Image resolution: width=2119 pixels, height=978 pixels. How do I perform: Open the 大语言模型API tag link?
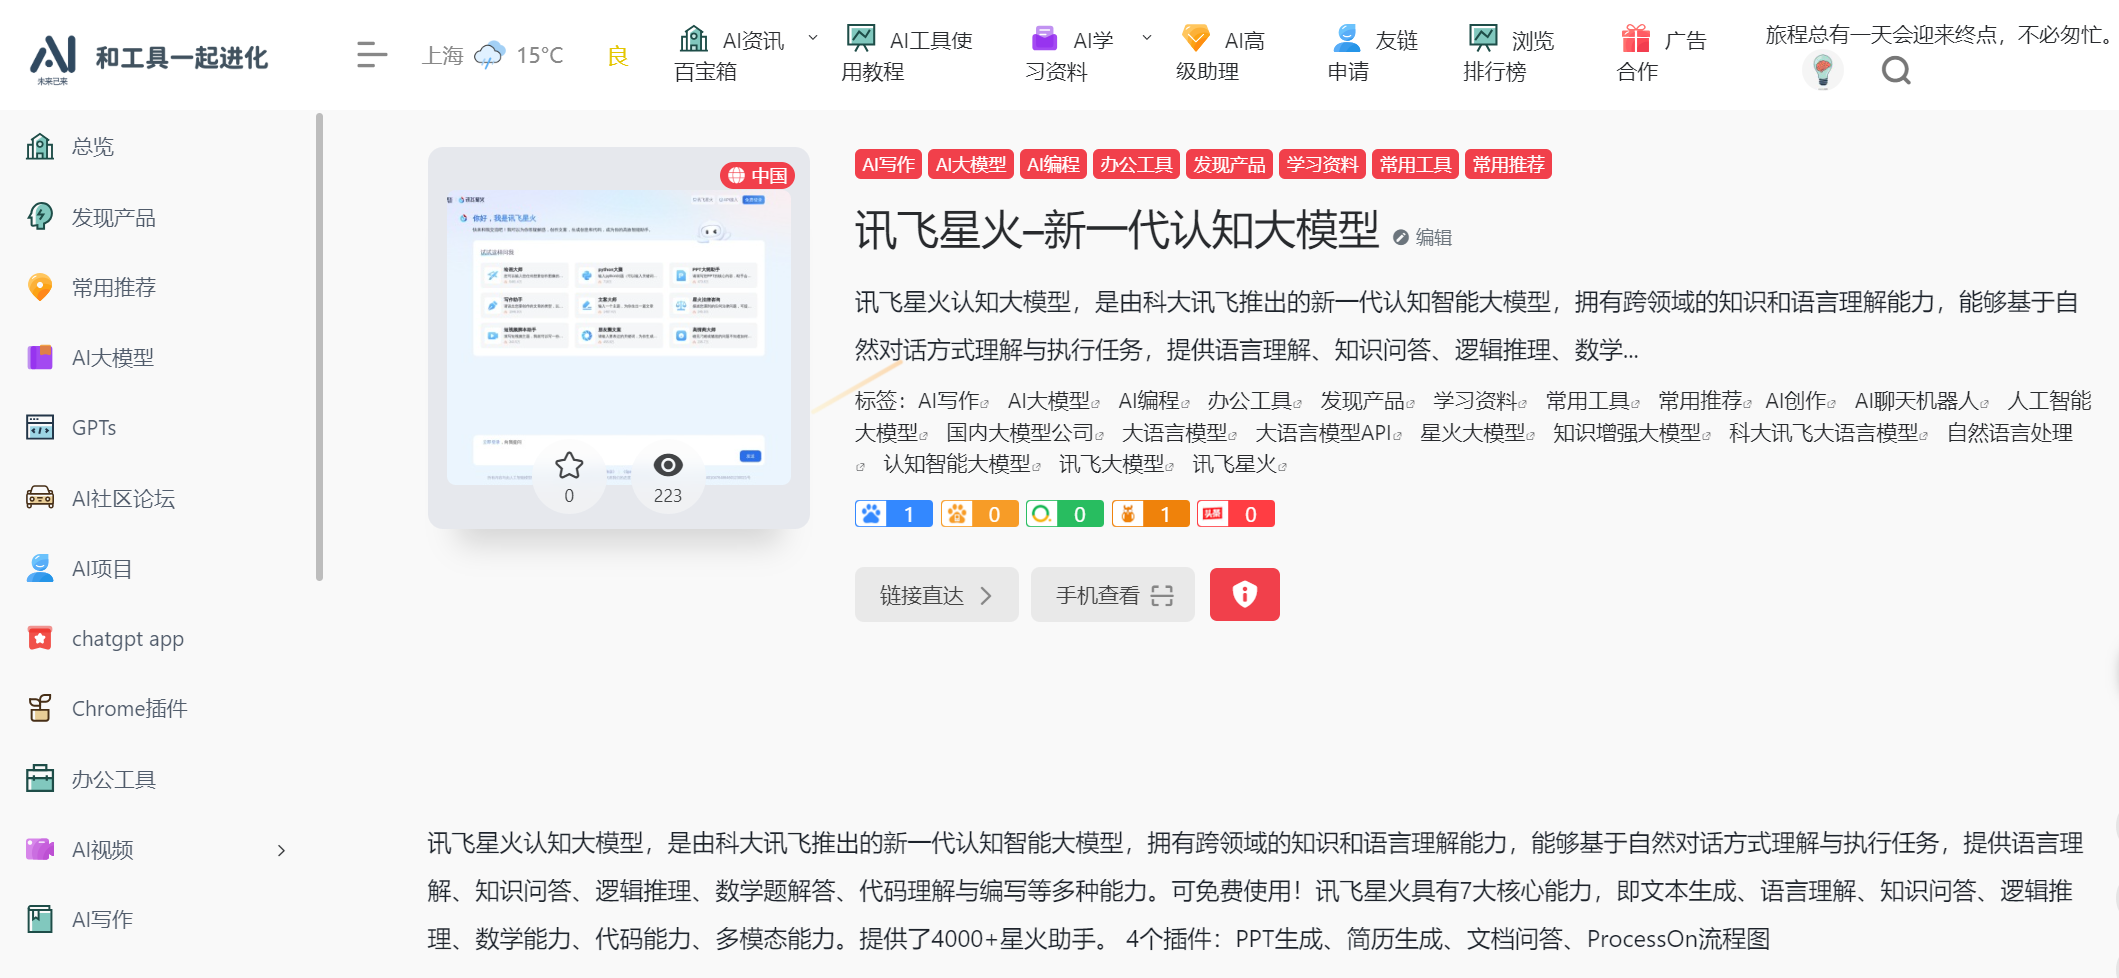1328,433
